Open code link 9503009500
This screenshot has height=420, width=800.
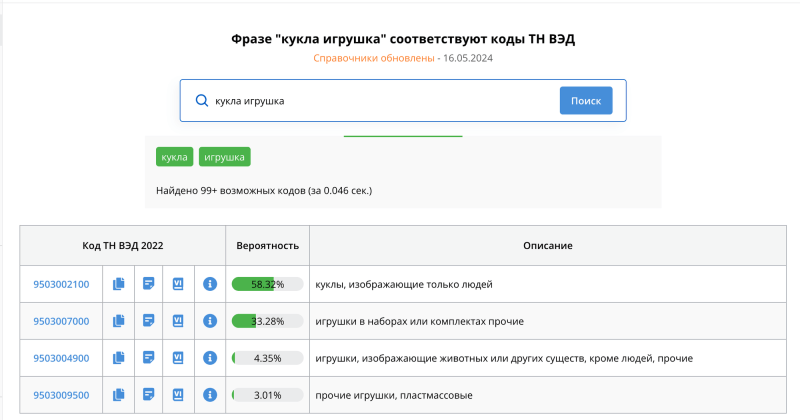coord(61,395)
